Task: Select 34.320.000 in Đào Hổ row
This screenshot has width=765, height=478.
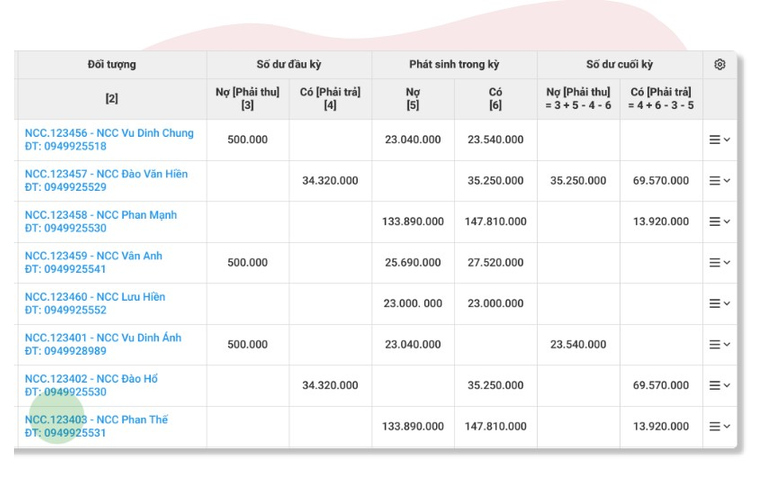Action: coord(330,385)
